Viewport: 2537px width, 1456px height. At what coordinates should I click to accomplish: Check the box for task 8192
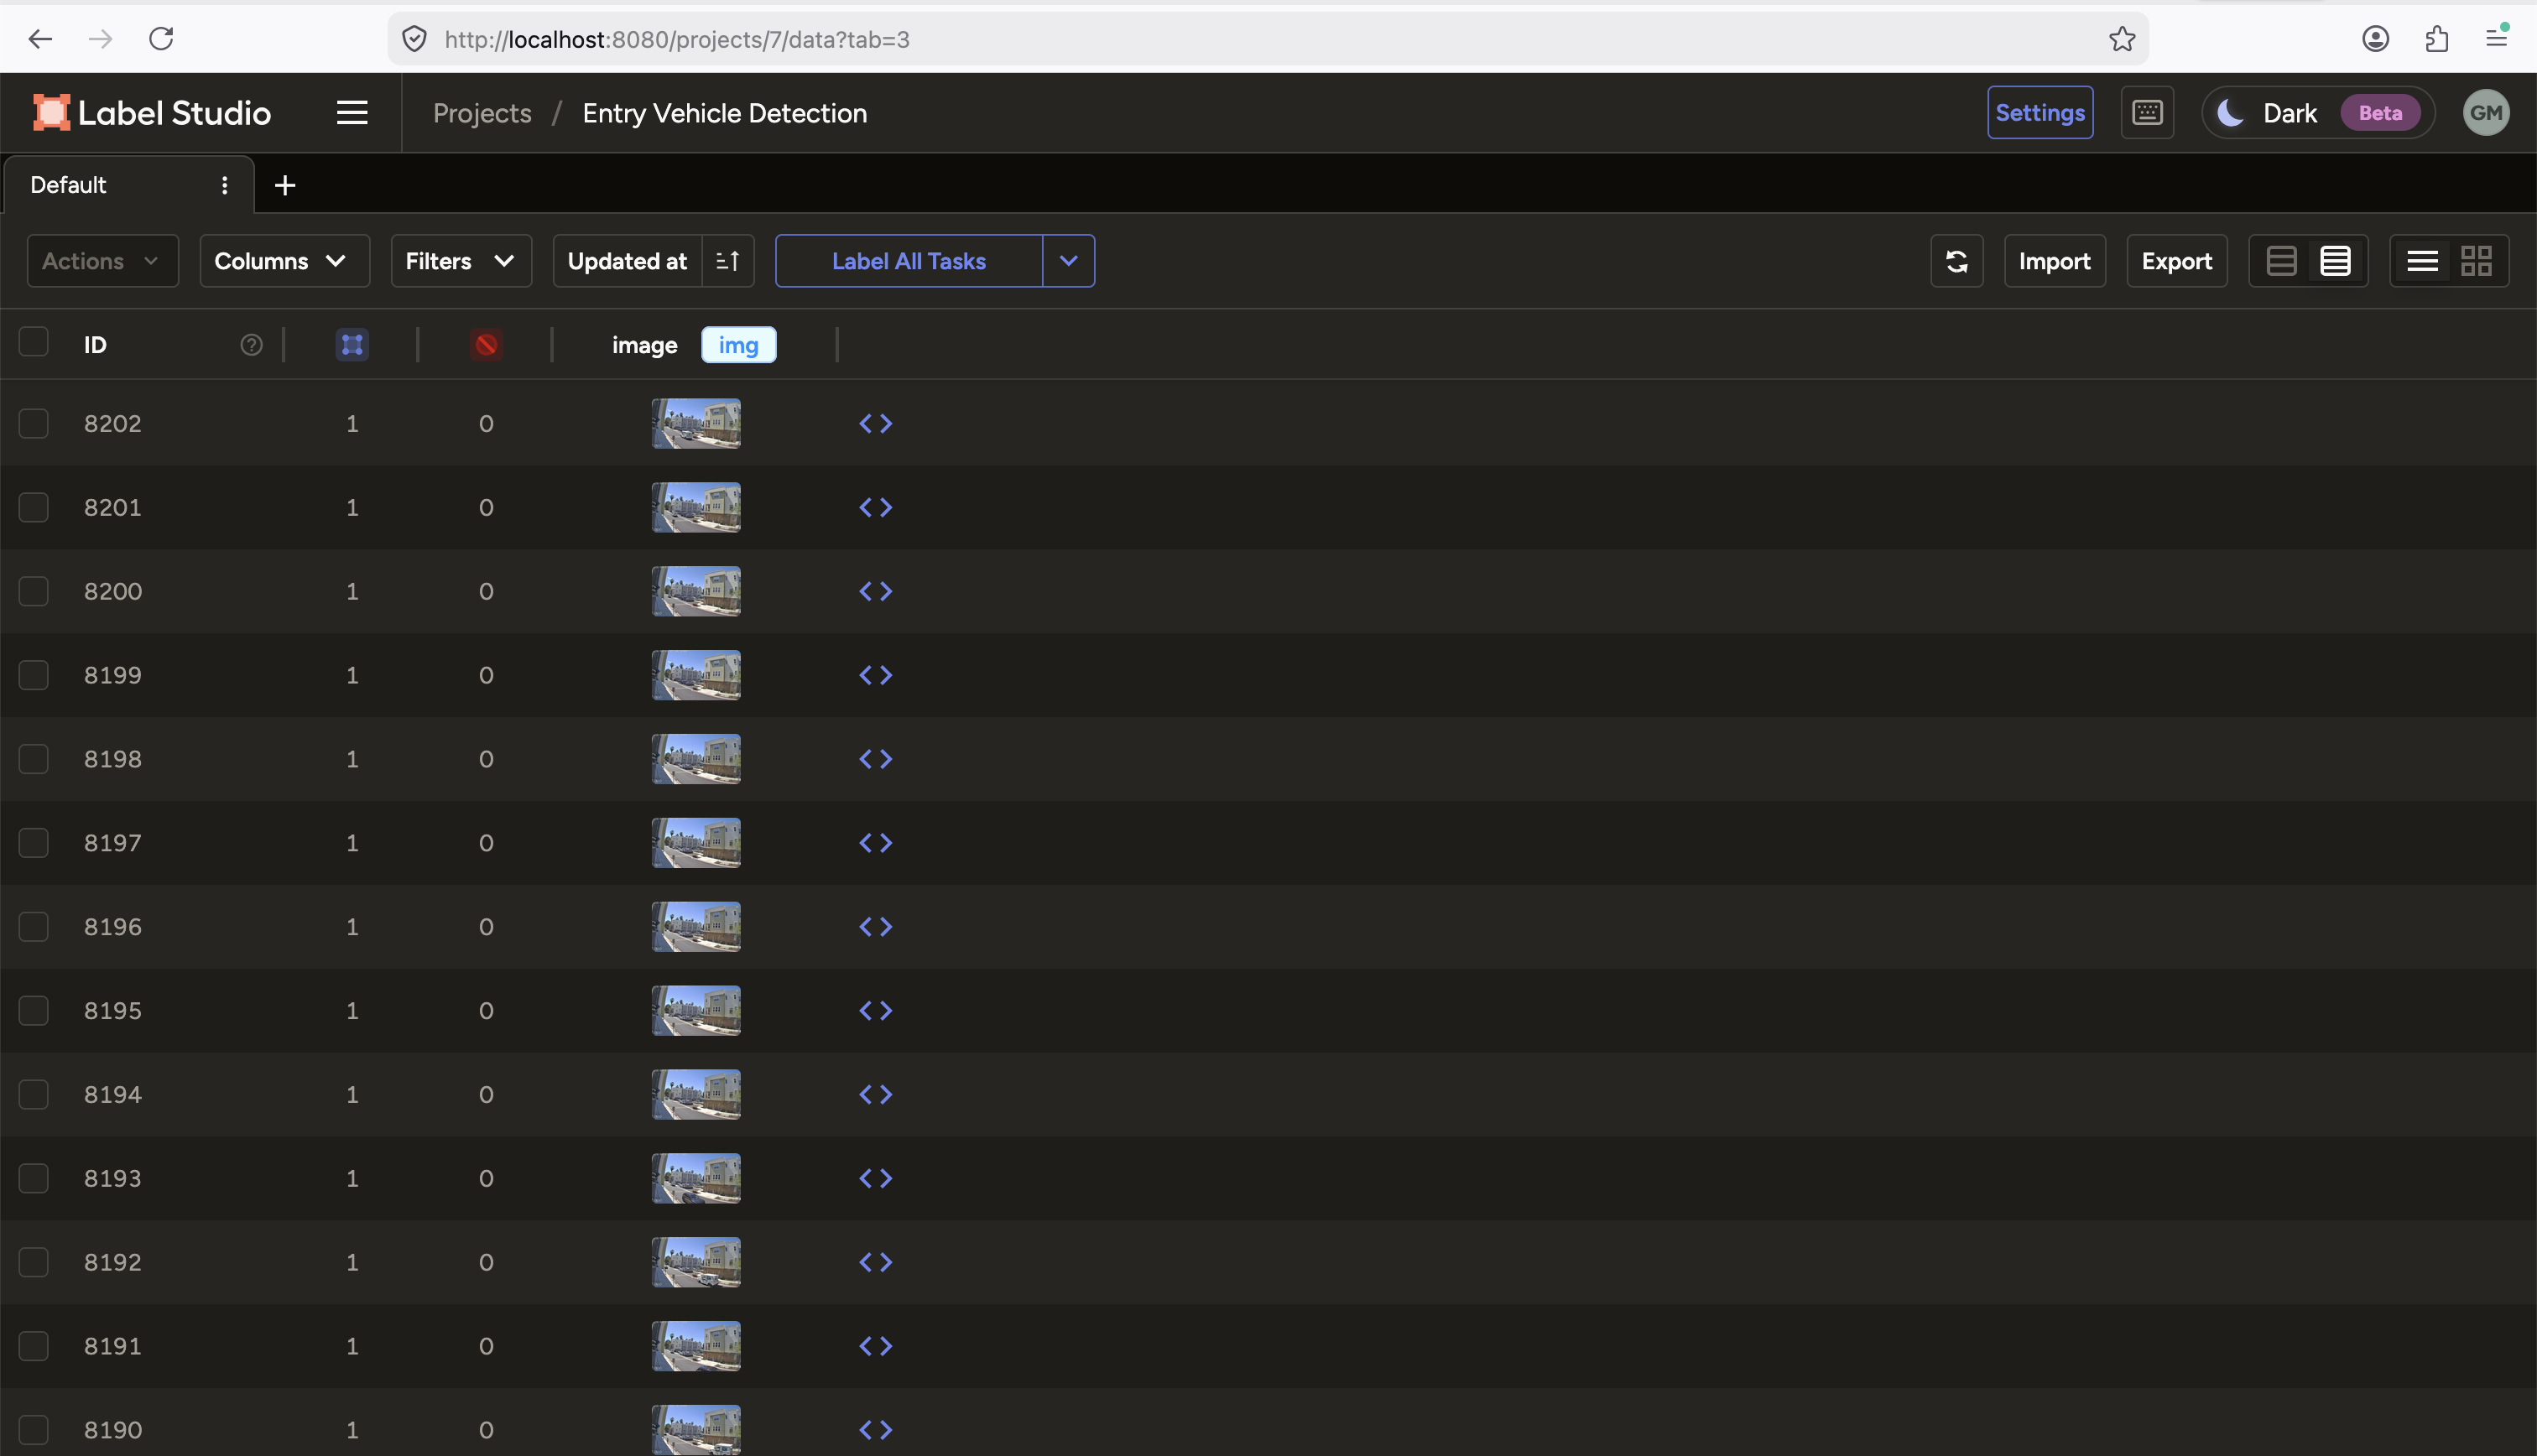tap(34, 1262)
